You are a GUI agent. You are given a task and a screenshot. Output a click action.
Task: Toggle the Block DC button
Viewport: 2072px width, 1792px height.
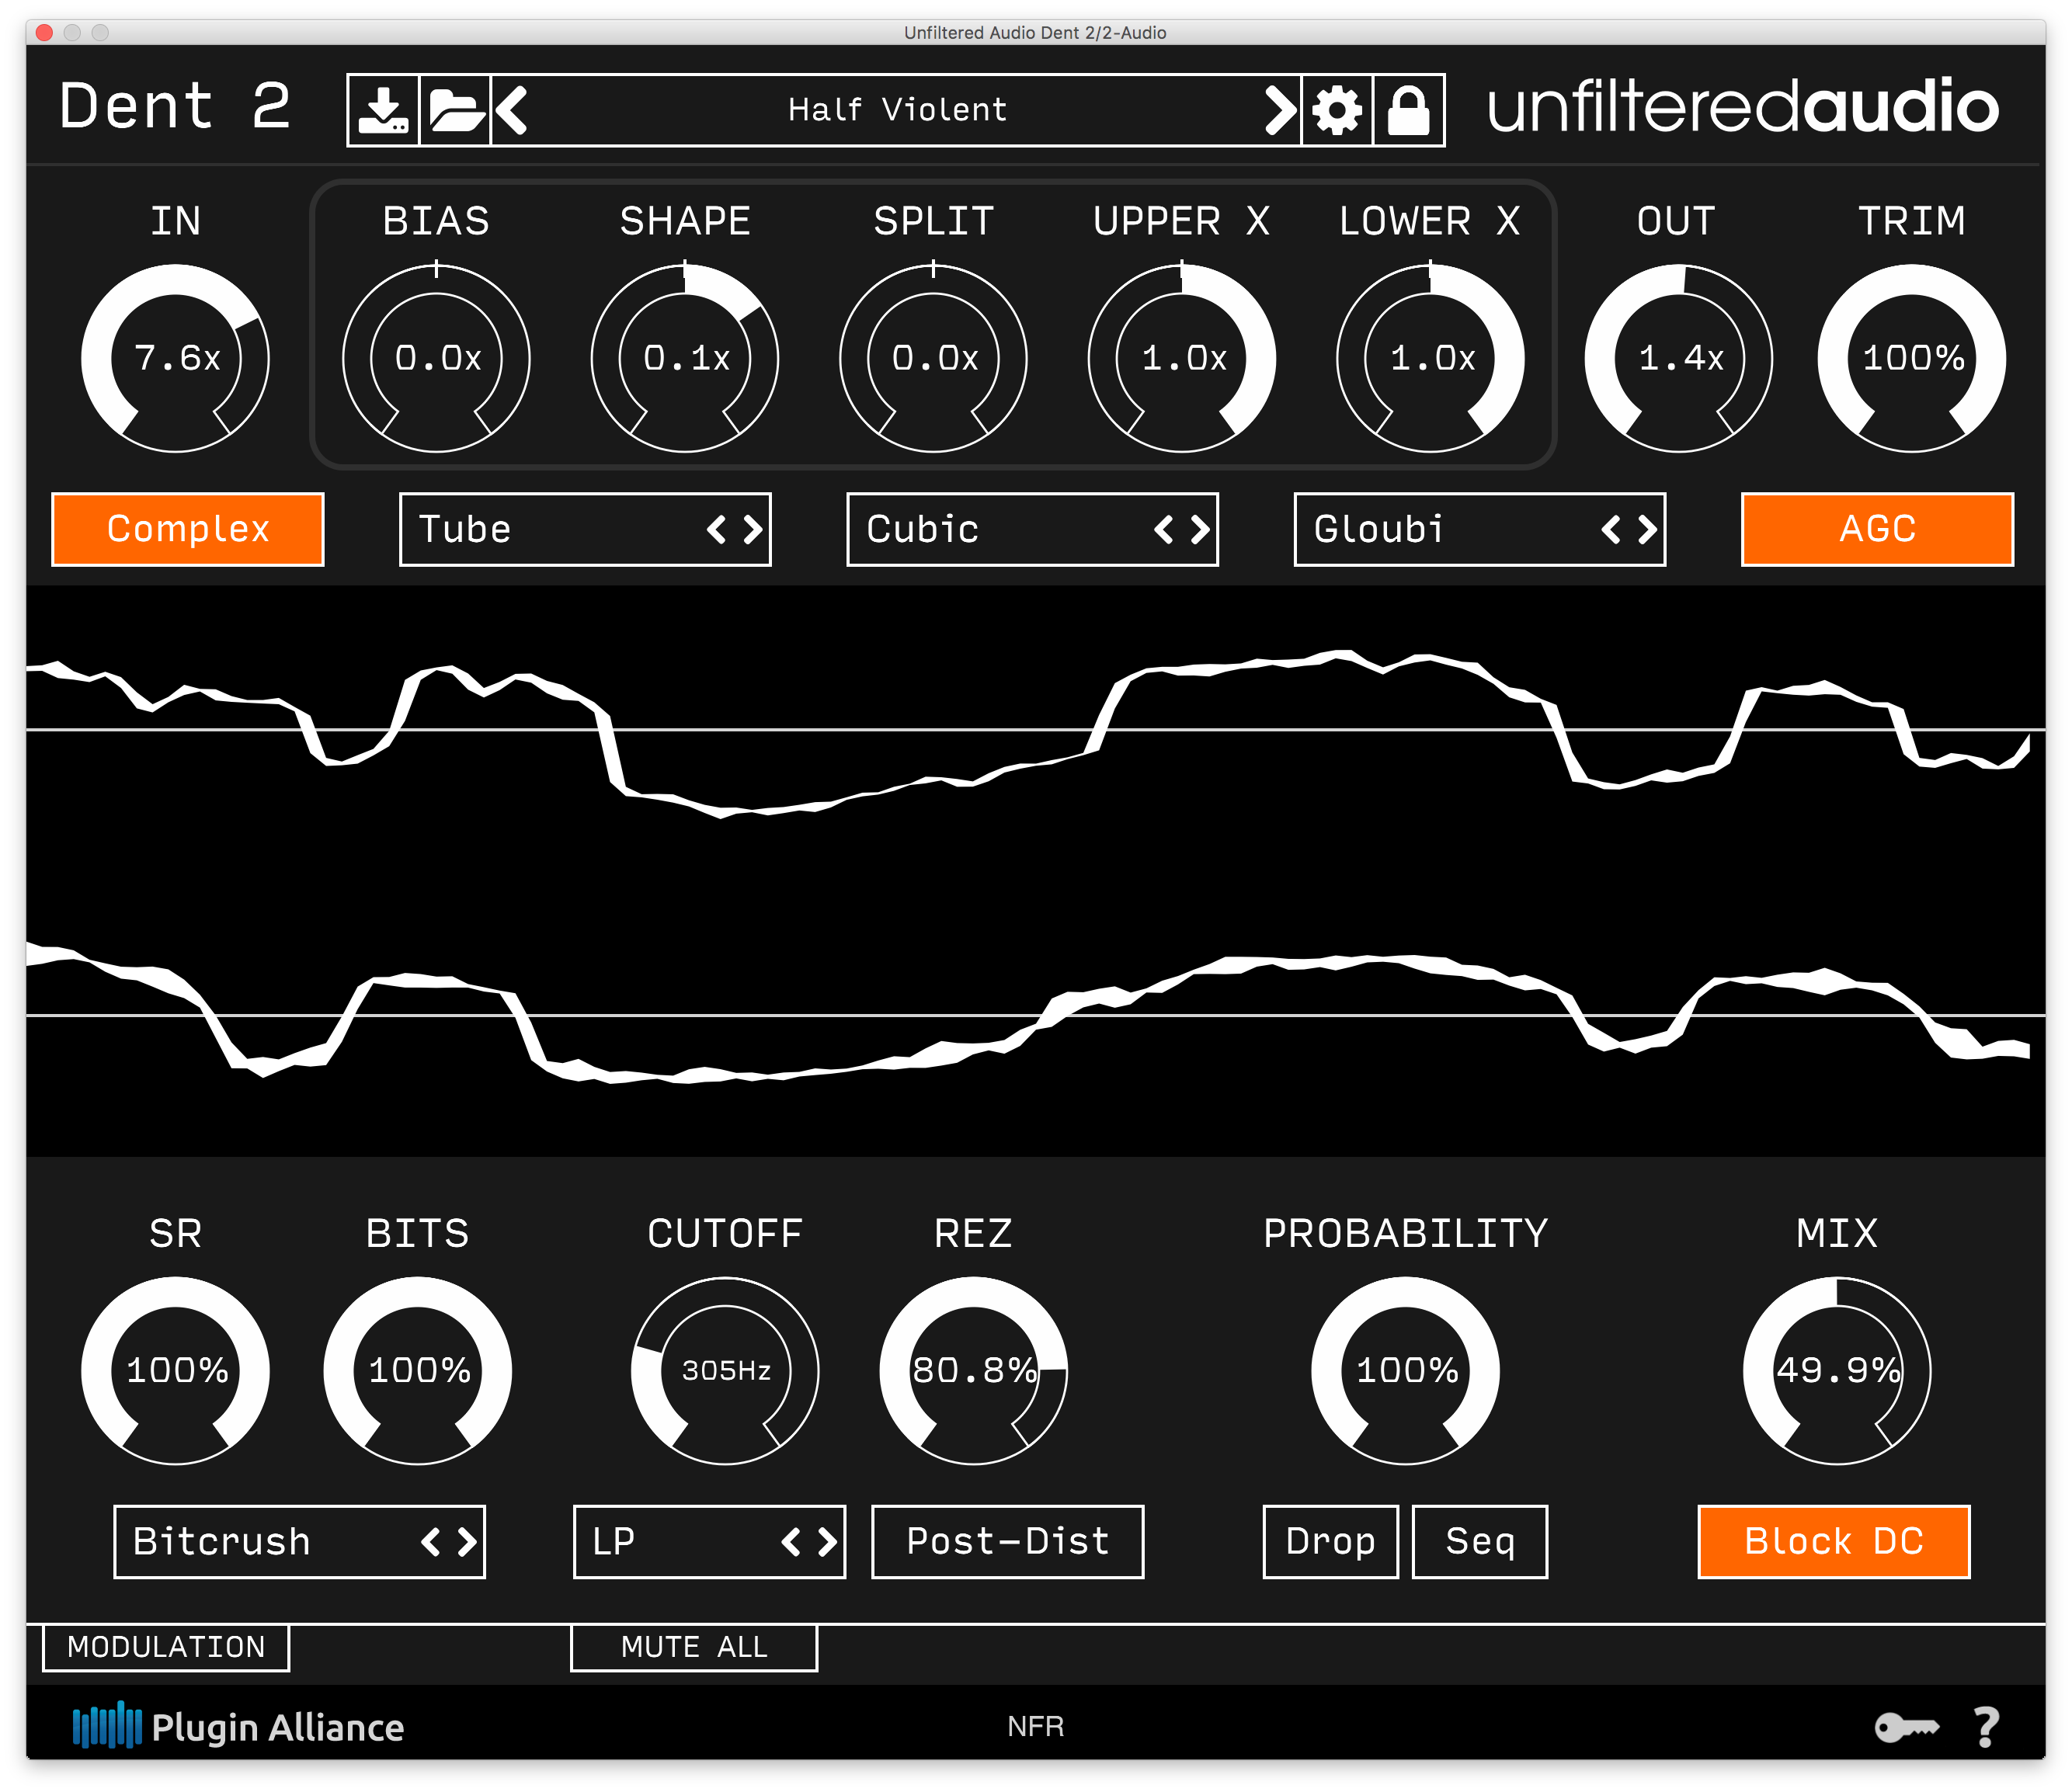pyautogui.click(x=1834, y=1542)
